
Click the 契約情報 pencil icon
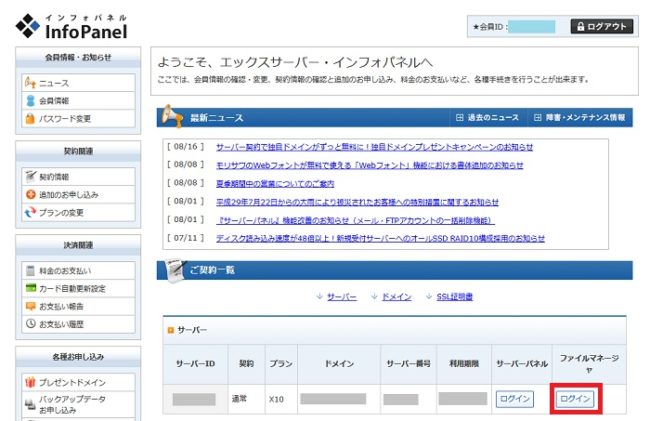pyautogui.click(x=30, y=177)
